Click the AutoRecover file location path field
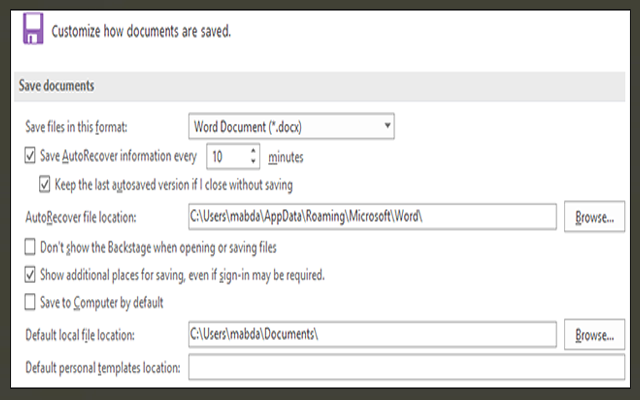The image size is (640, 400). click(370, 216)
